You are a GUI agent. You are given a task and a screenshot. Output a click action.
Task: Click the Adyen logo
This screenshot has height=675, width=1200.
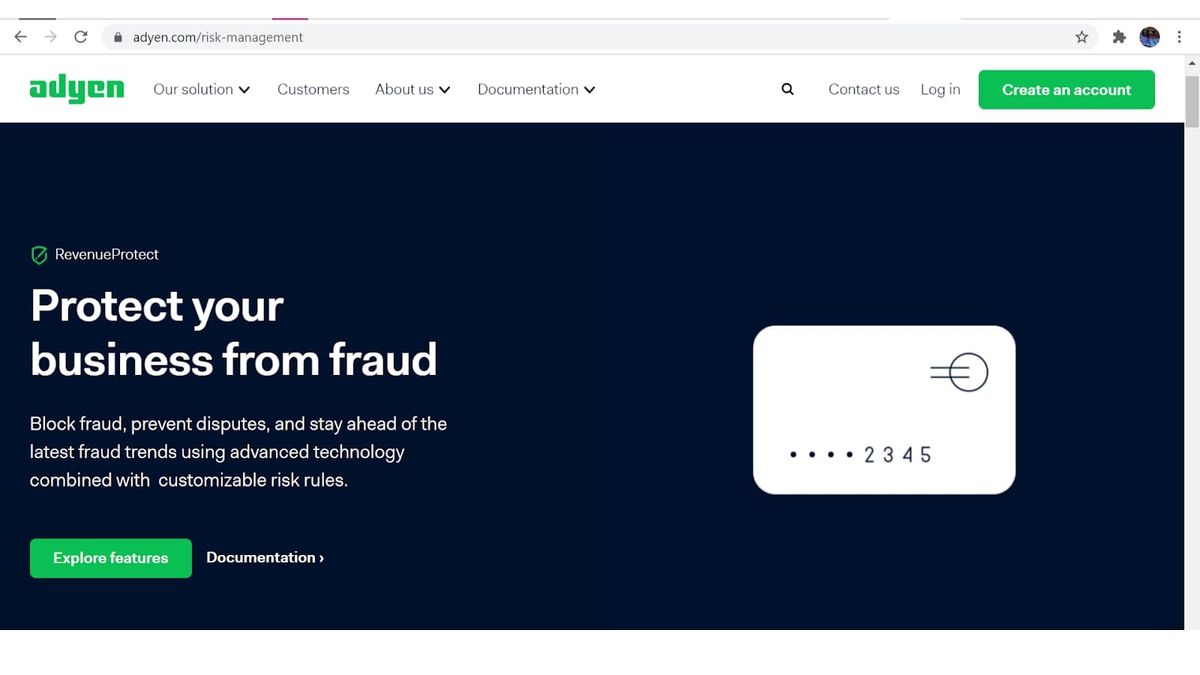point(76,89)
